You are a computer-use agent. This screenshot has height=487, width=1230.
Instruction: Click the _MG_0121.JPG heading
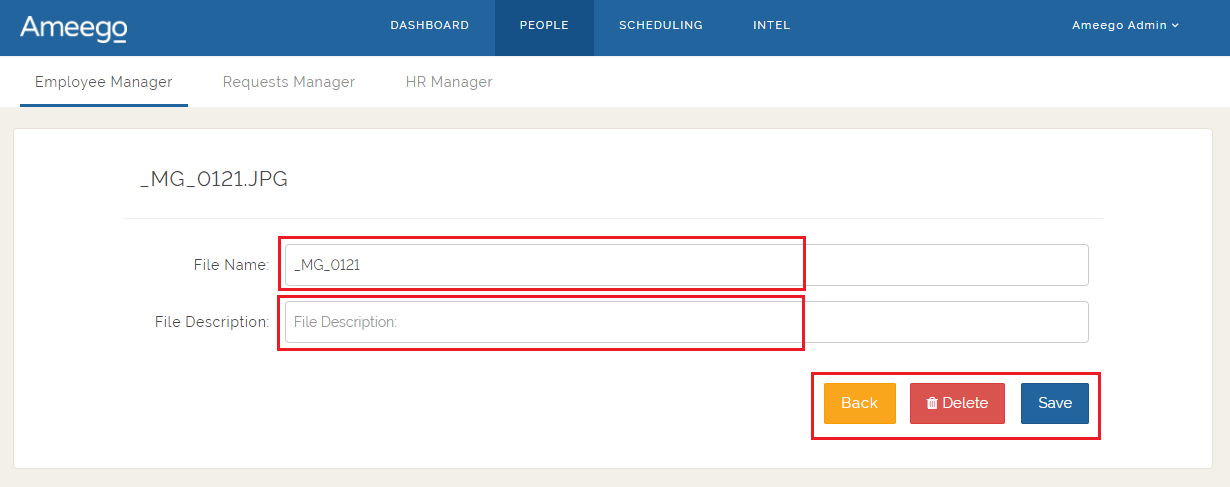click(x=214, y=180)
